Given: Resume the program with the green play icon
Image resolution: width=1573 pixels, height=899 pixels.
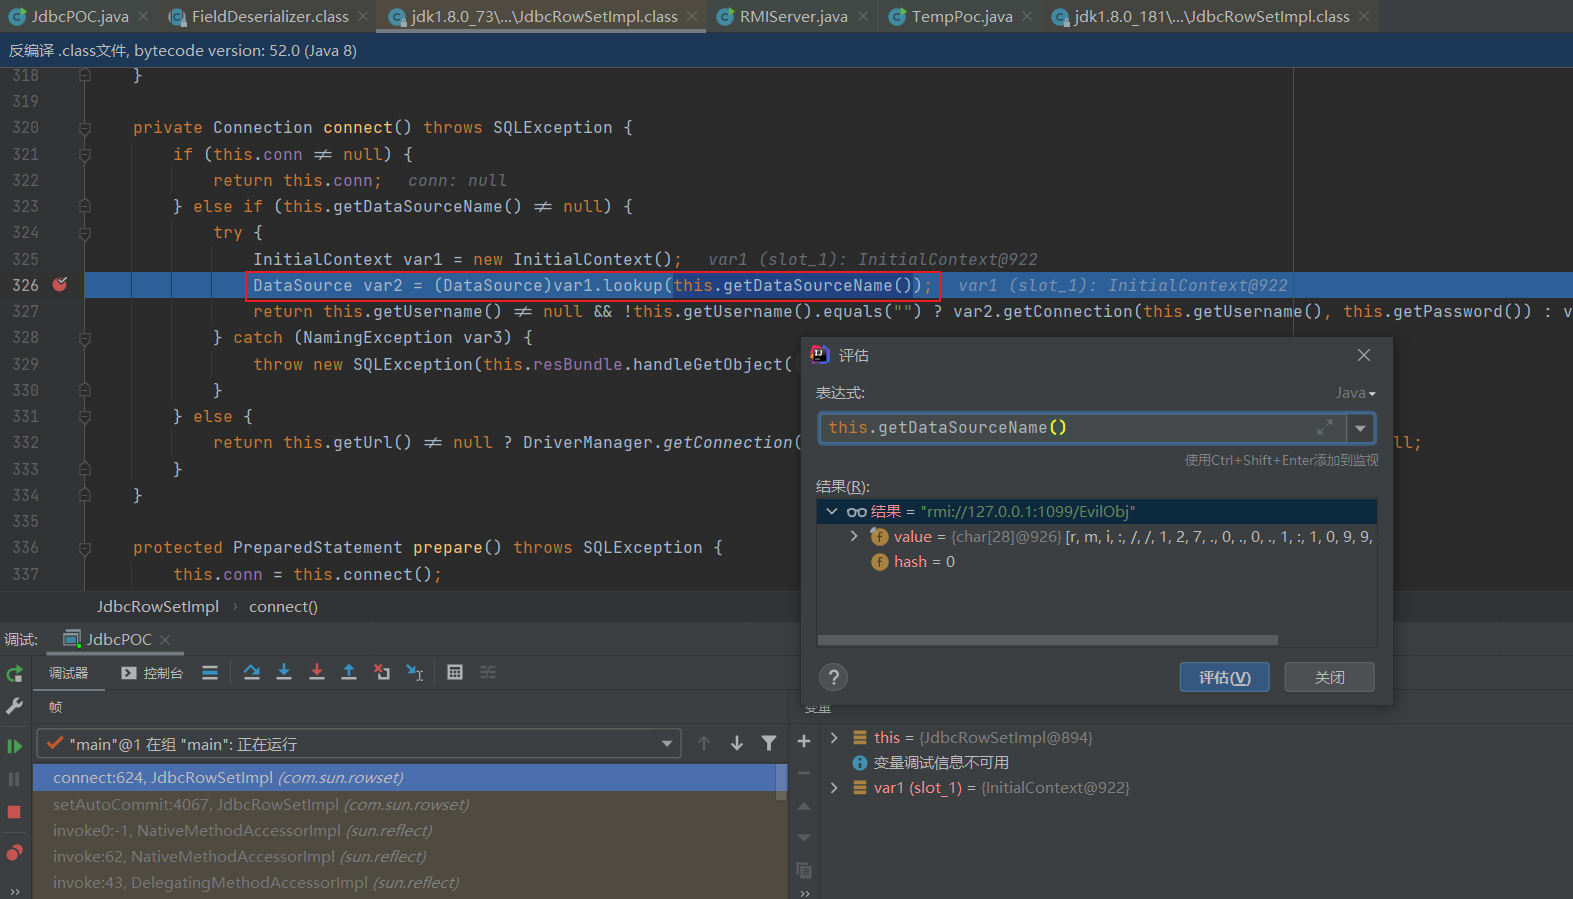Looking at the screenshot, I should (x=14, y=746).
